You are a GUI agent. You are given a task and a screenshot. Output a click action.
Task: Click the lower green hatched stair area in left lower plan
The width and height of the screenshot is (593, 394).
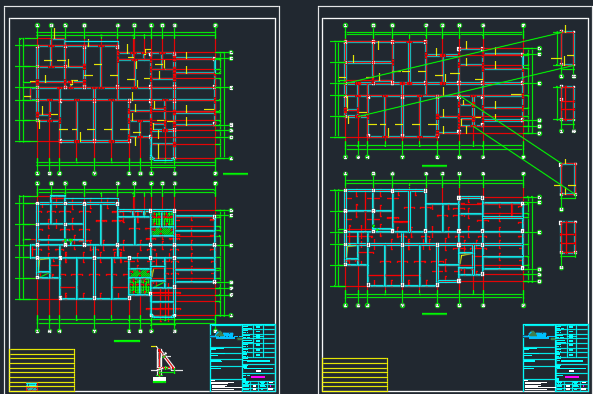140,282
